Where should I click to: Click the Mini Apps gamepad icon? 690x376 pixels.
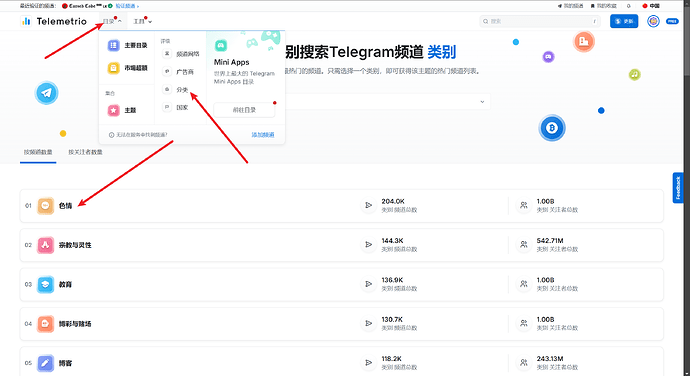tap(220, 45)
